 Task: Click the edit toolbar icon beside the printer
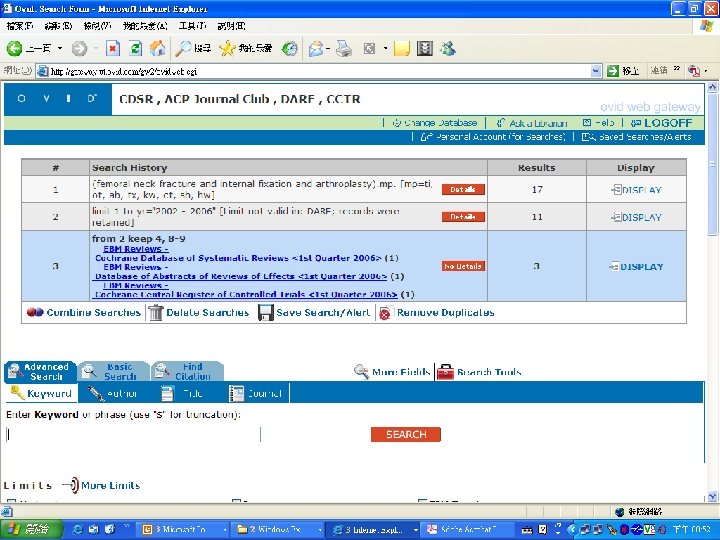tap(369, 48)
